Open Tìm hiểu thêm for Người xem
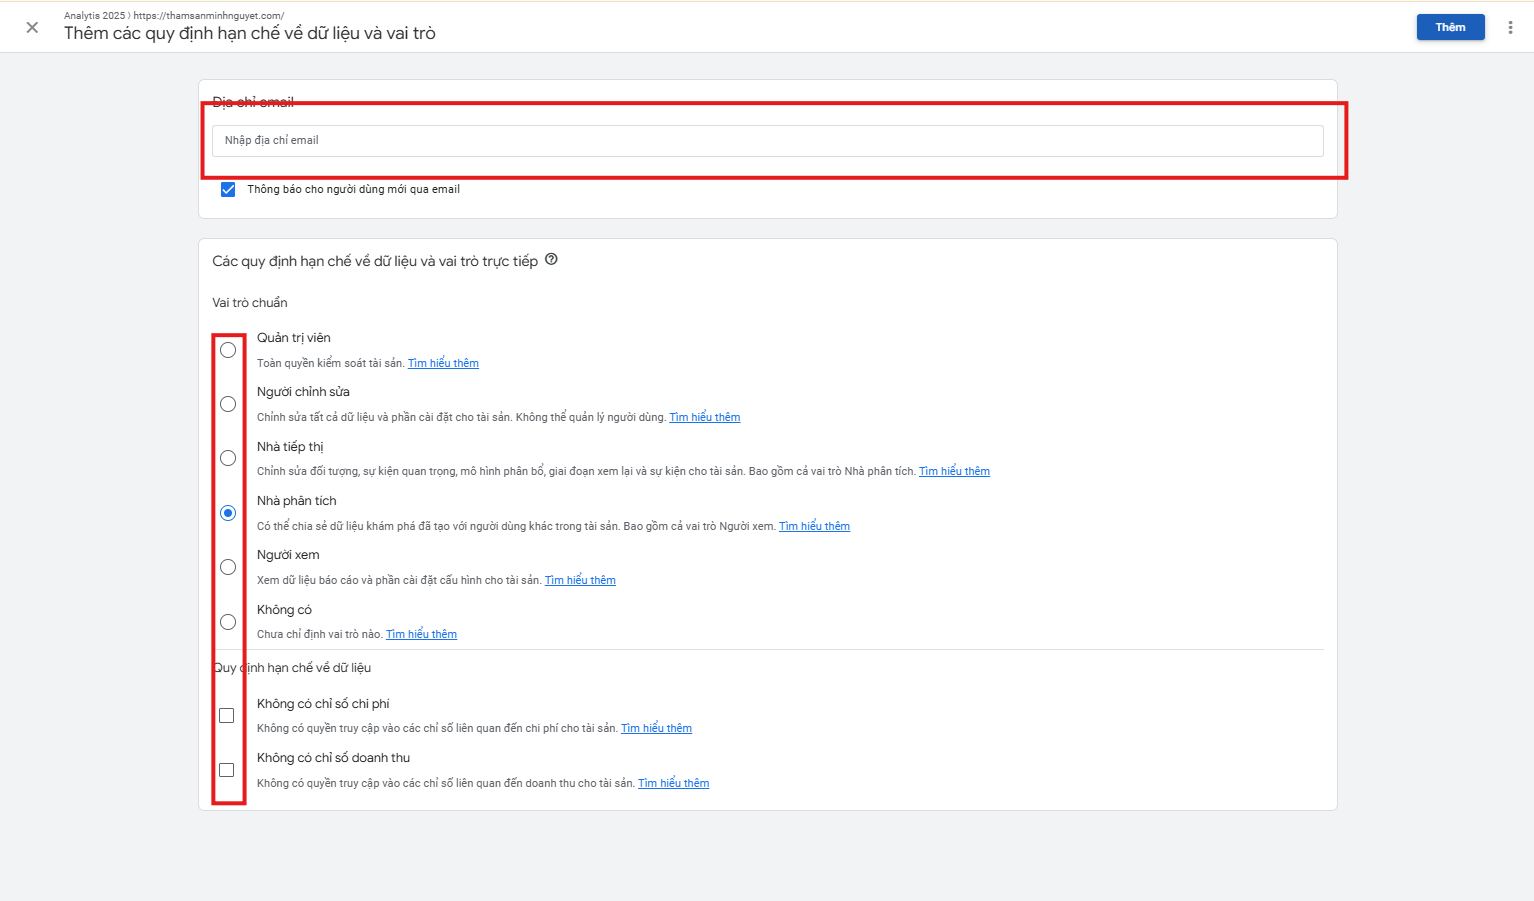The width and height of the screenshot is (1534, 901). tap(580, 580)
